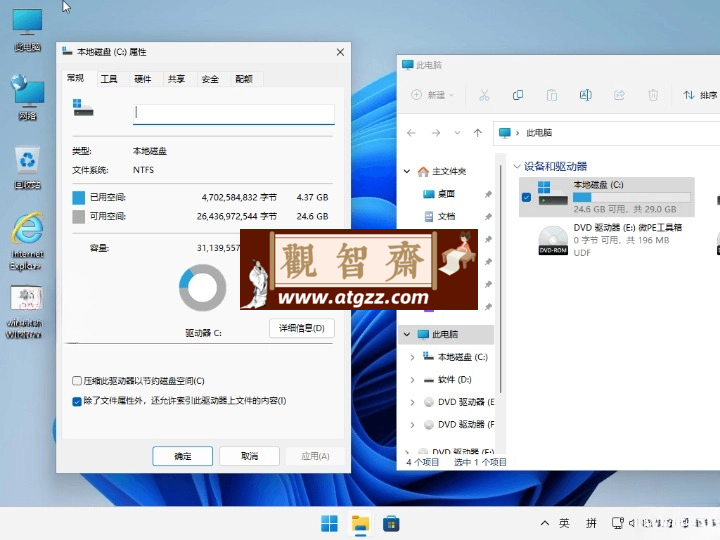The height and width of the screenshot is (540, 720).
Task: Collapse the 此电脑 tree node
Action: [x=407, y=334]
